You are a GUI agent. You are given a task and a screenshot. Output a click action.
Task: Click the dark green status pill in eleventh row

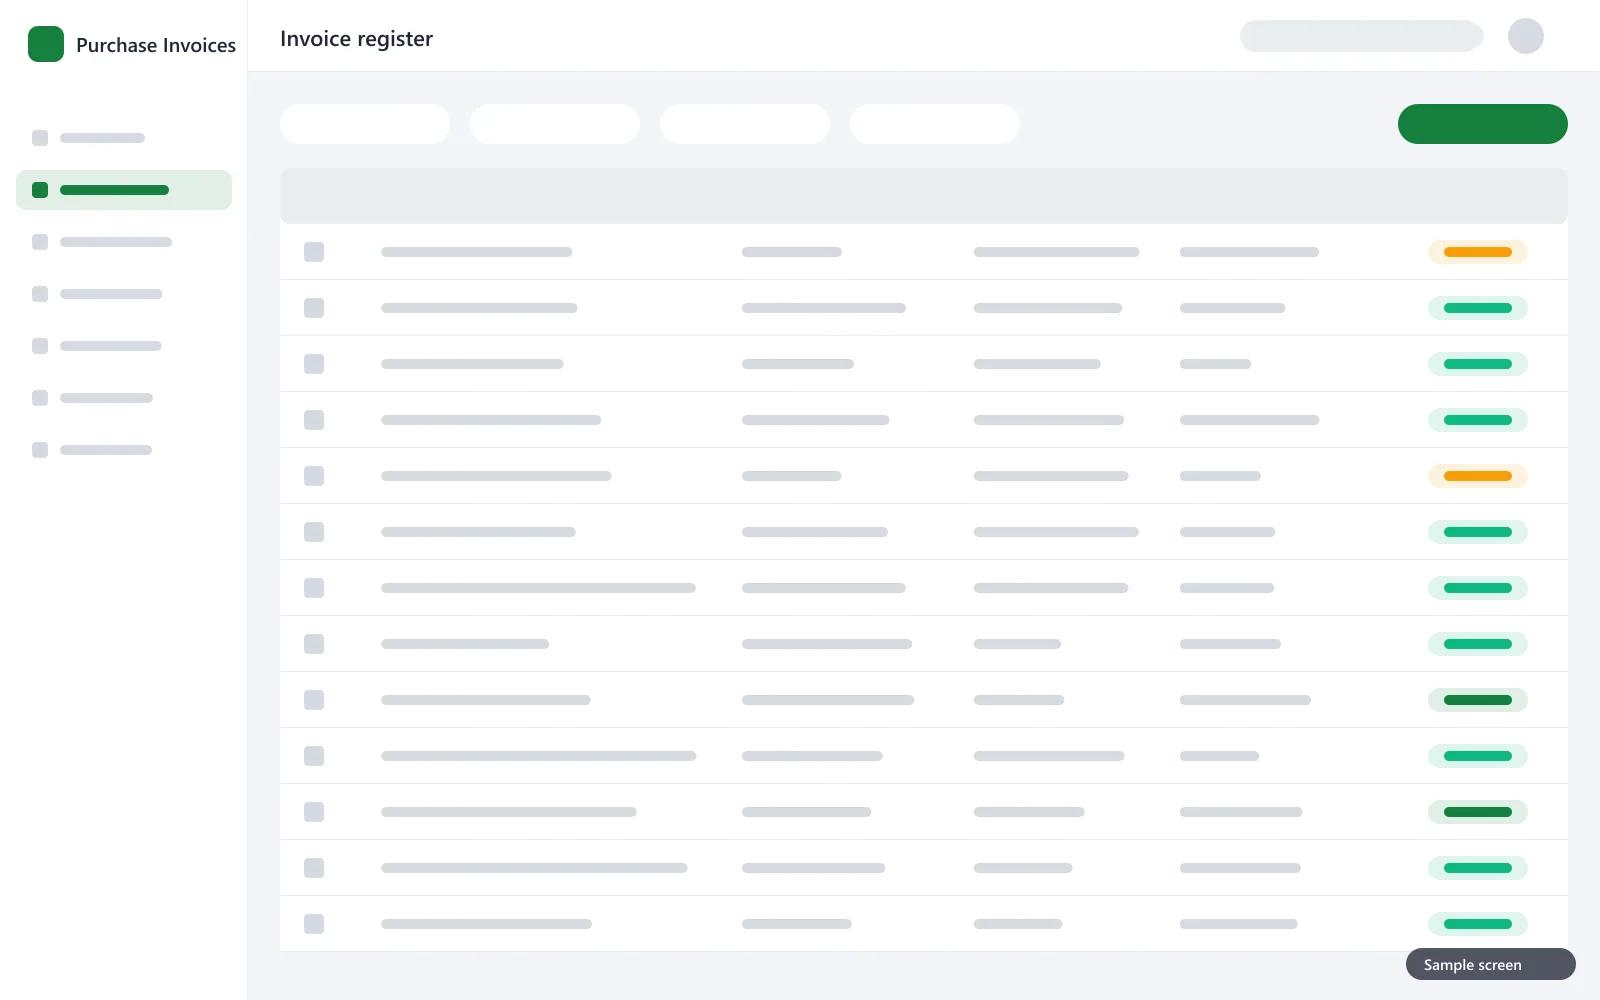click(1478, 812)
